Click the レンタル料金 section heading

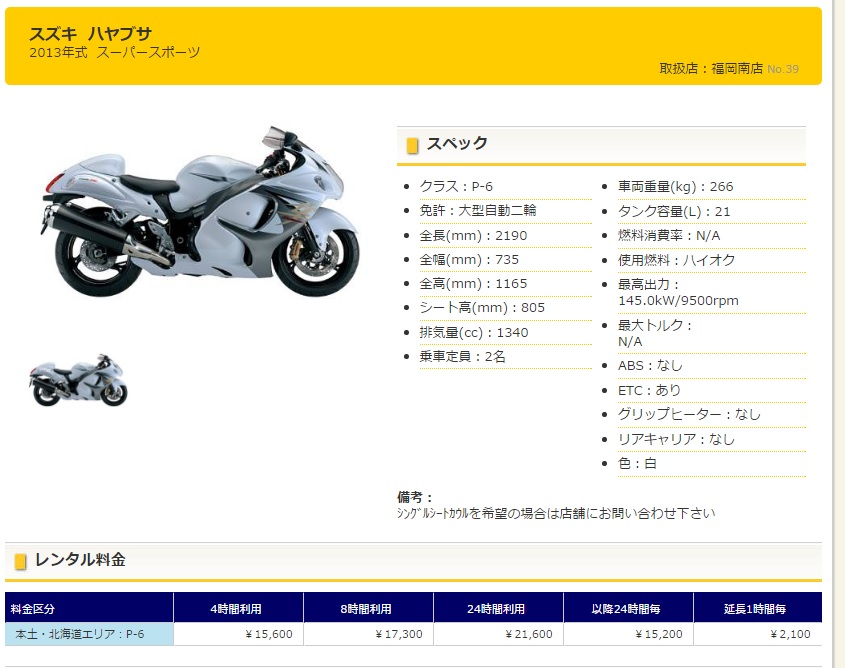pyautogui.click(x=80, y=560)
